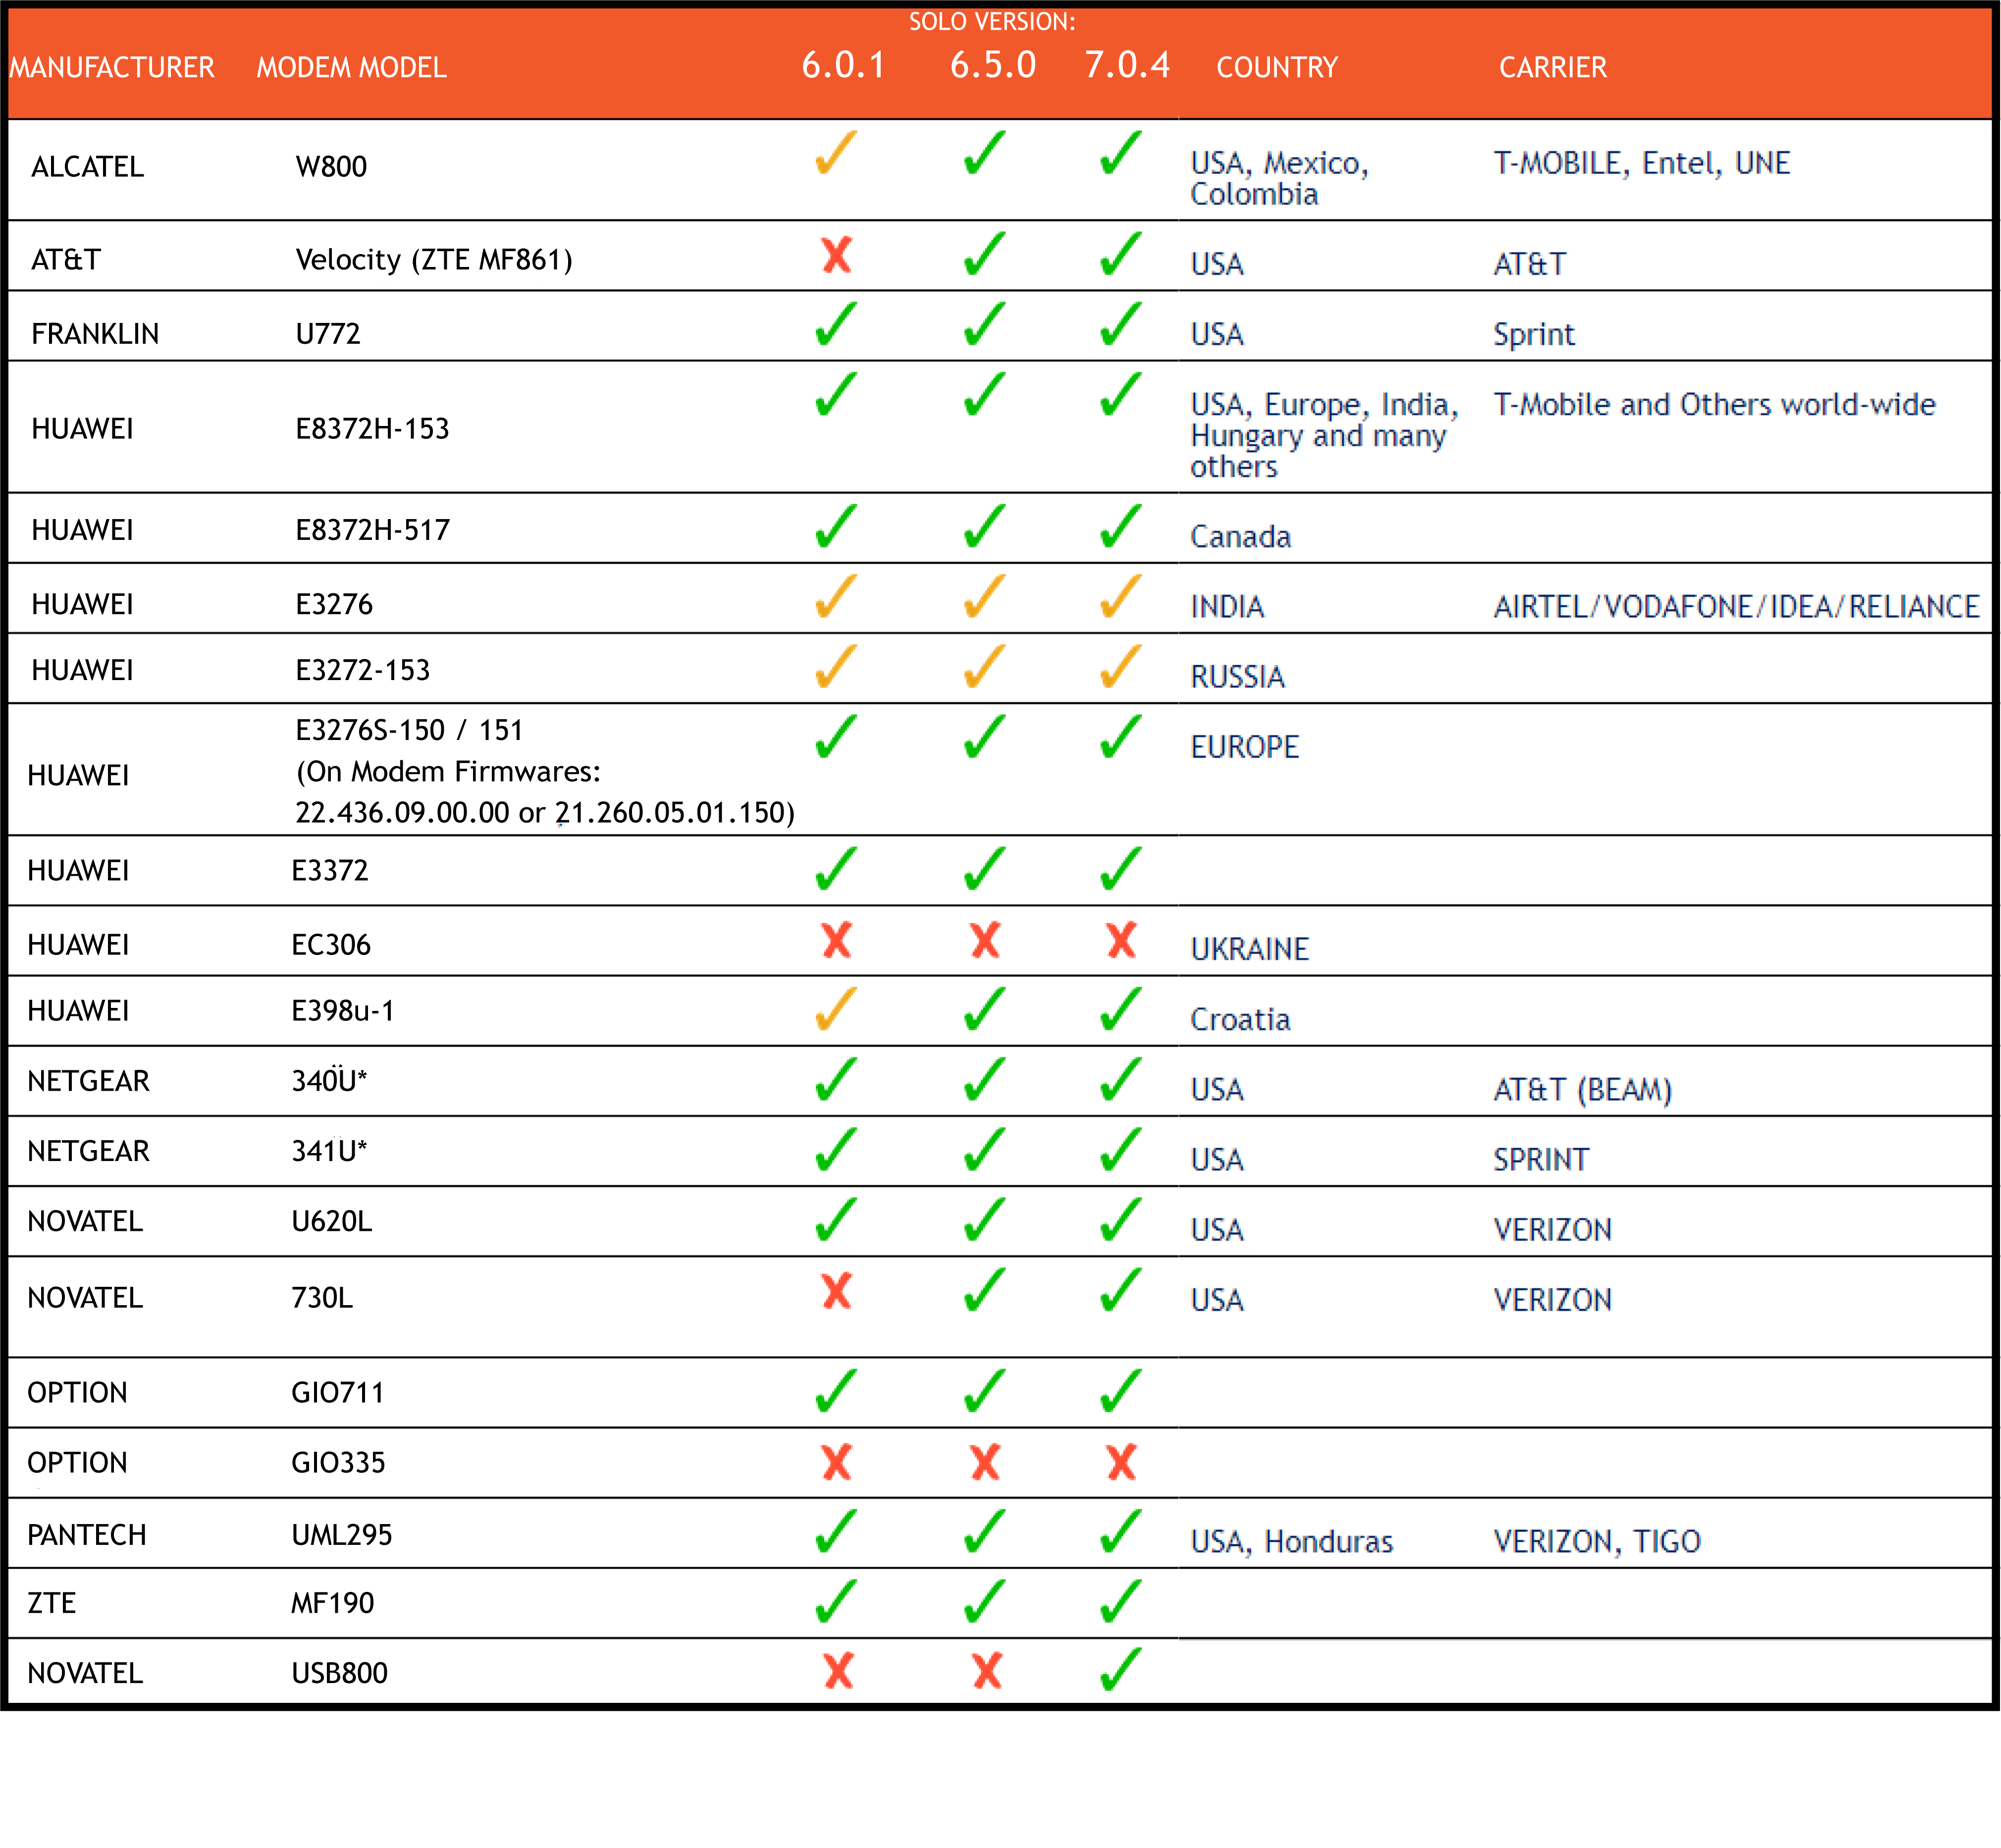Click the green check for E398u-1 under 7.0.4
This screenshot has height=1848, width=2001.
coord(1120,1009)
